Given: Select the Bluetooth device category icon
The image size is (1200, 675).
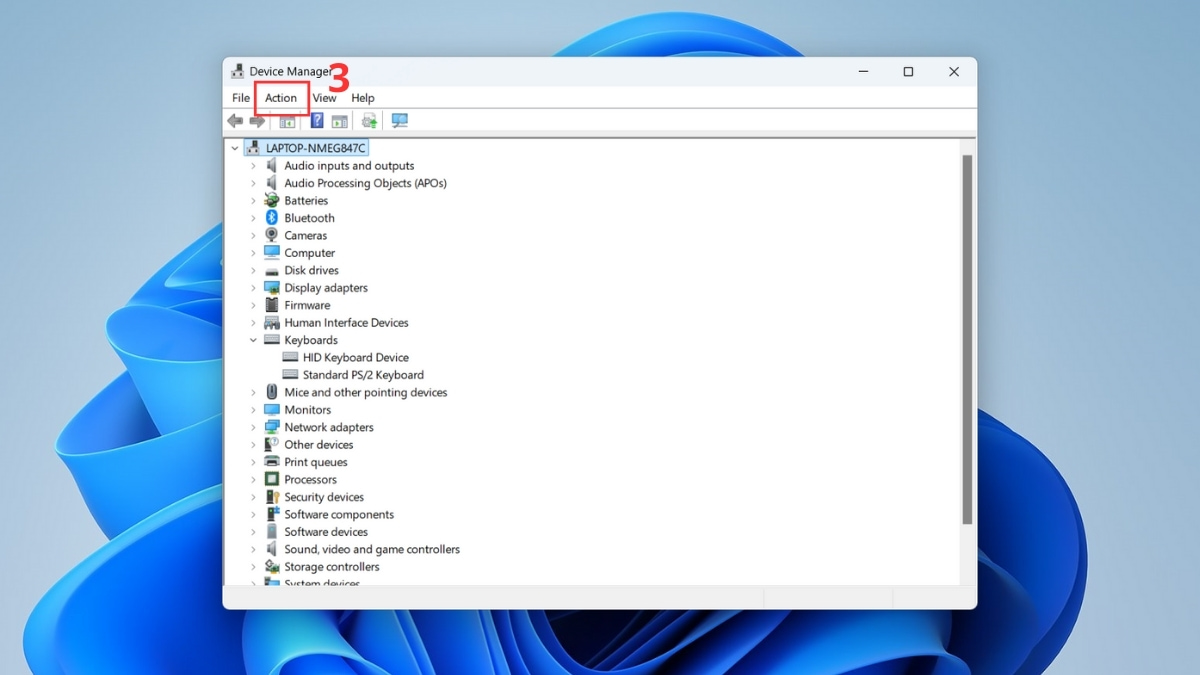Looking at the screenshot, I should click(x=271, y=217).
